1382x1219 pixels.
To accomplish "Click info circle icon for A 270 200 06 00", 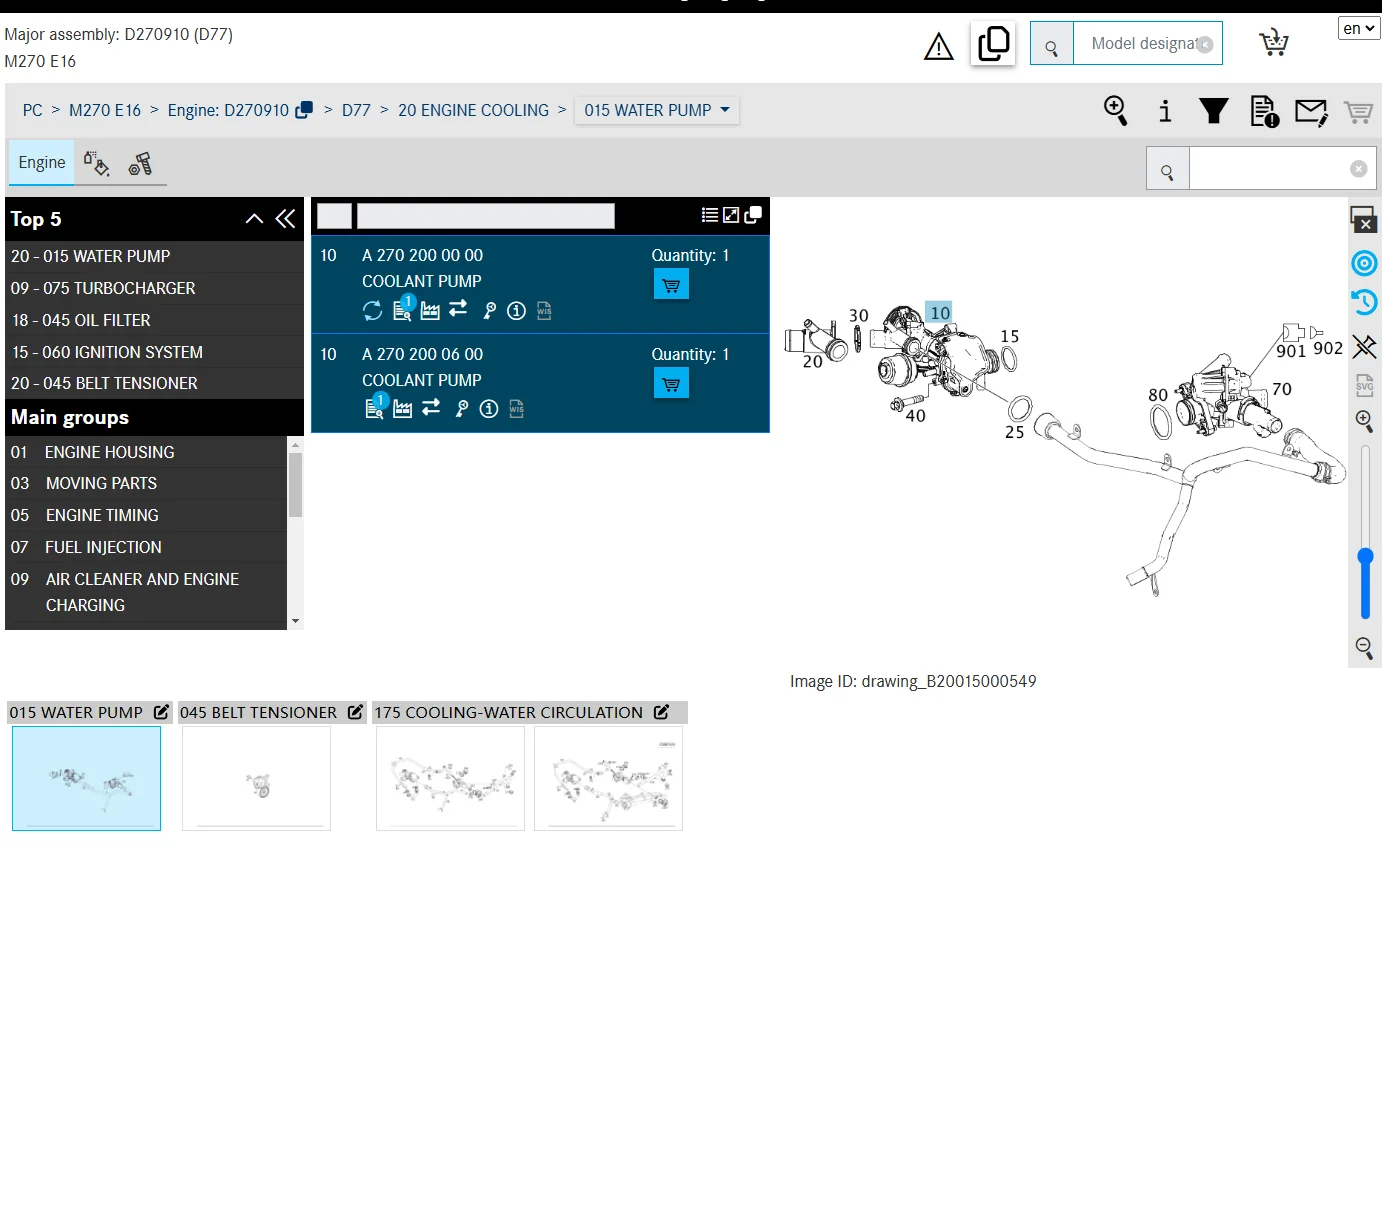I will tap(489, 409).
